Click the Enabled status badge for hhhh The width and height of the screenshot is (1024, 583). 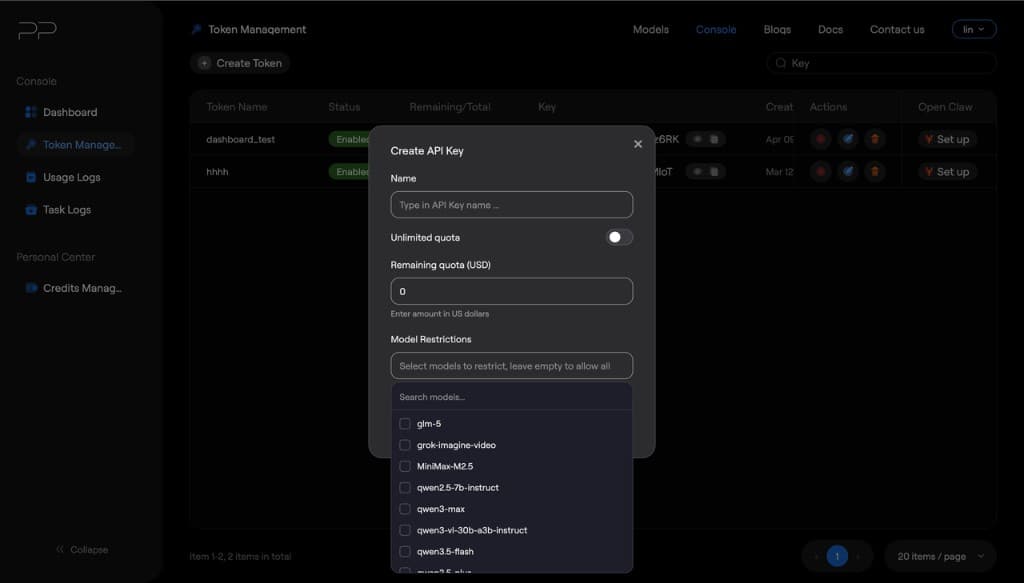pyautogui.click(x=349, y=172)
